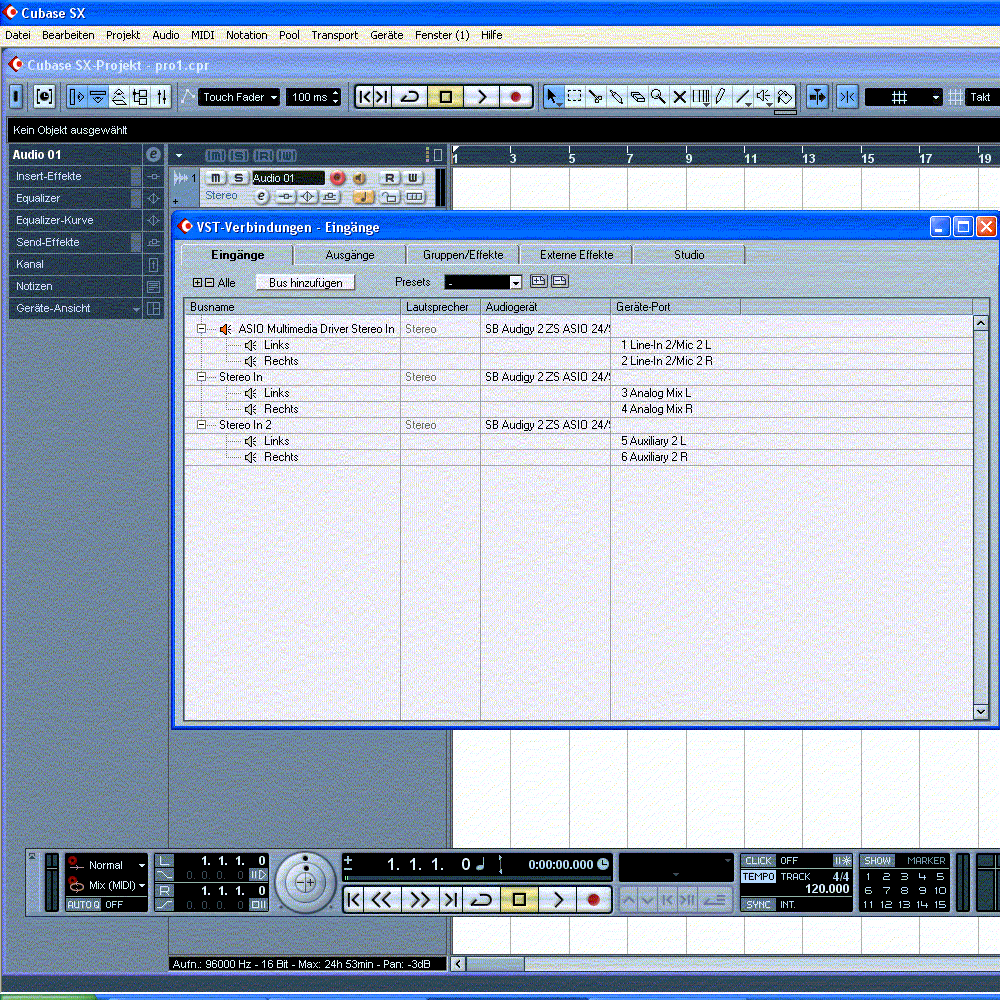Toggle input monitor on Audio 01 track

pos(359,178)
